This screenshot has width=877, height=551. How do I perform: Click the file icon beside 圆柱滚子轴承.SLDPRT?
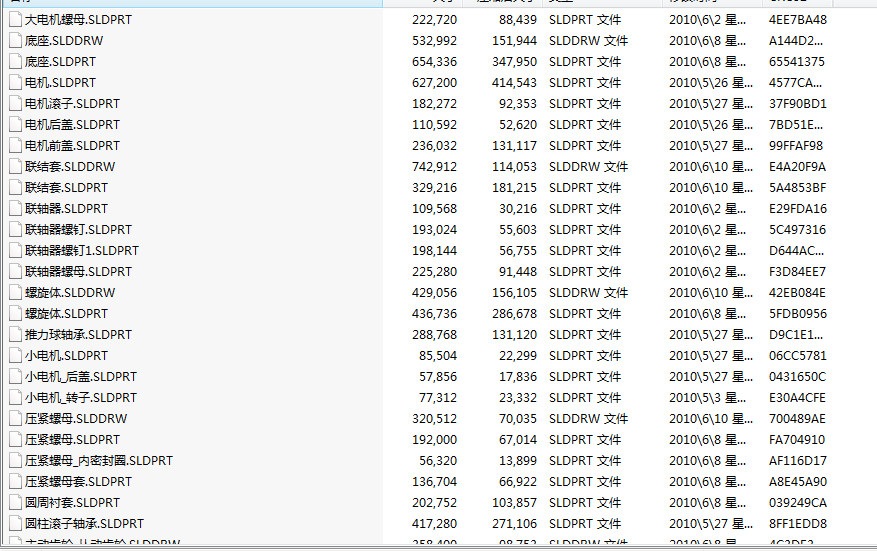16,524
